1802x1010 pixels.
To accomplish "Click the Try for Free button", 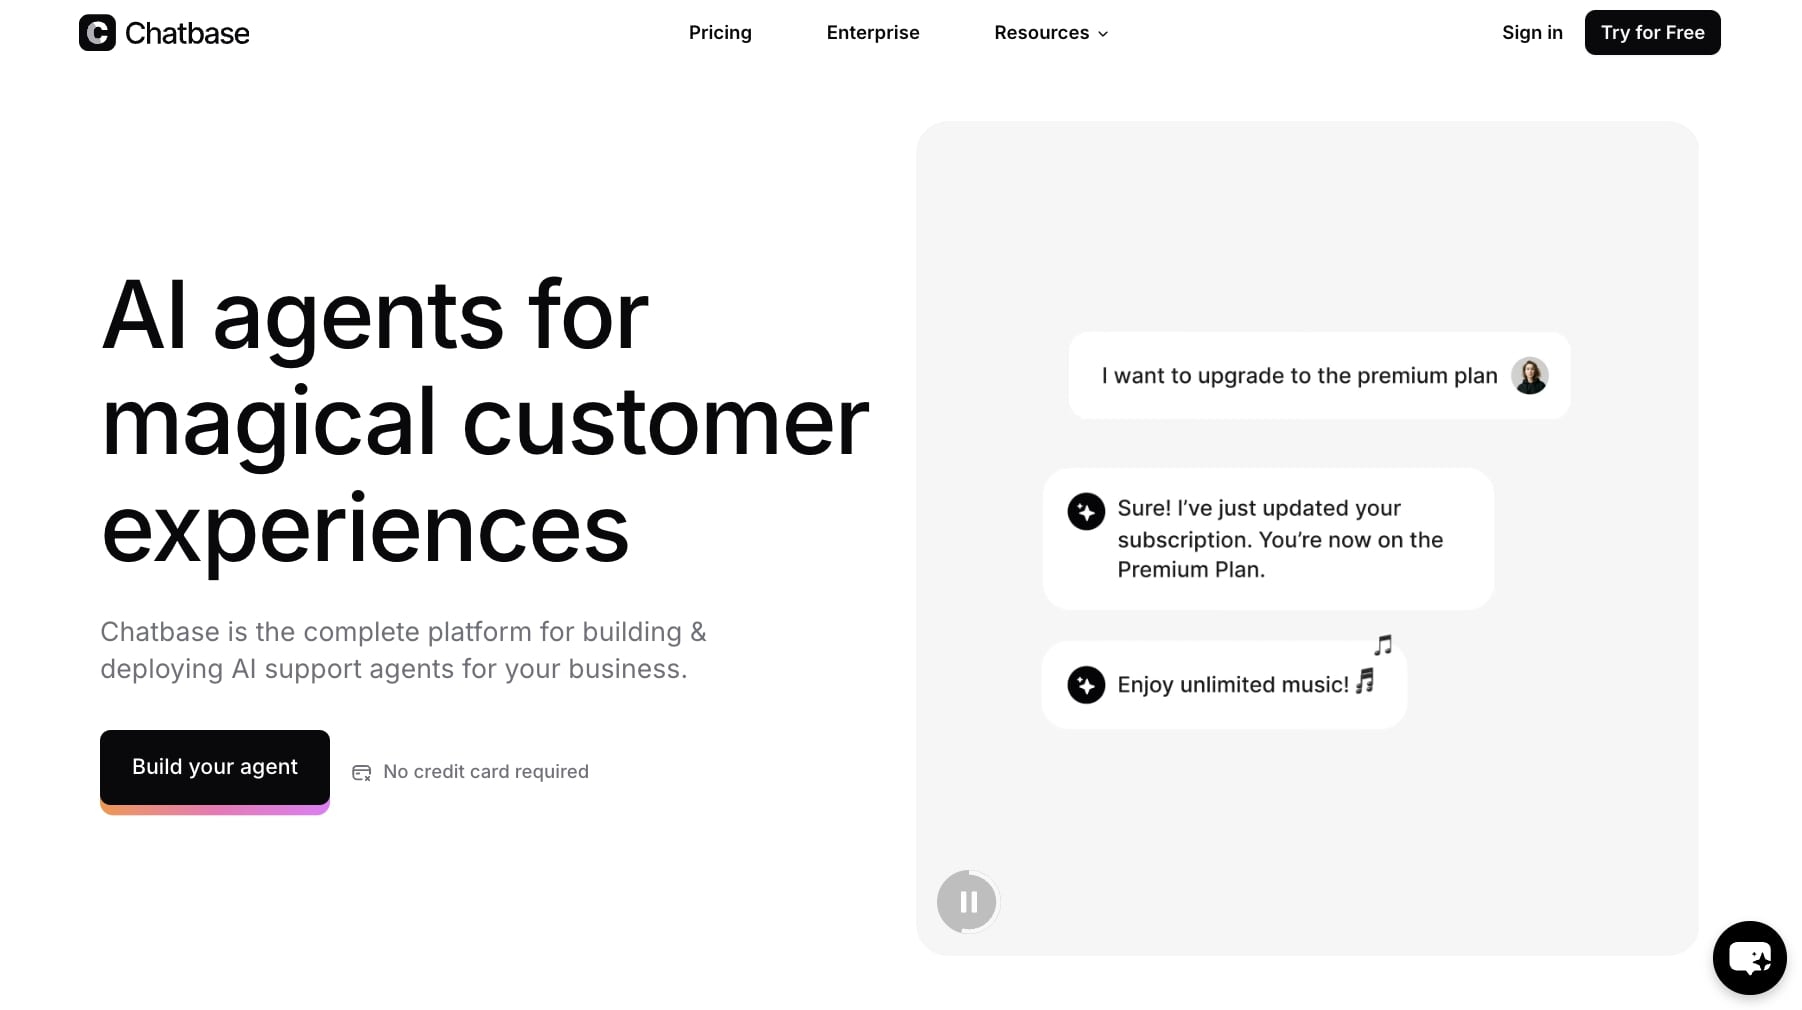I will [1652, 32].
